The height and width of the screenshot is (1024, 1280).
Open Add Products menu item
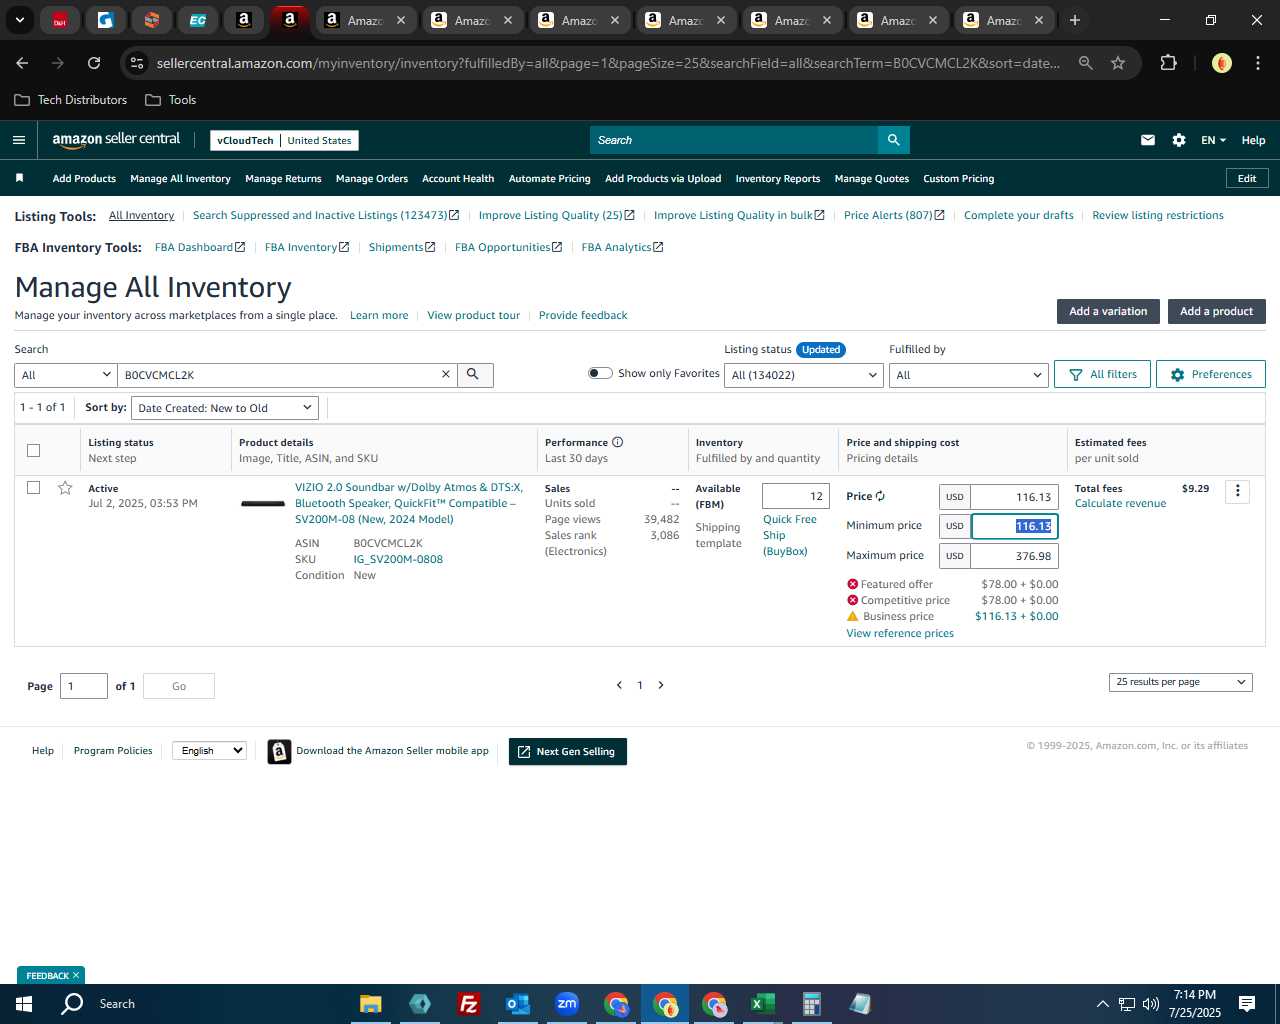(84, 179)
